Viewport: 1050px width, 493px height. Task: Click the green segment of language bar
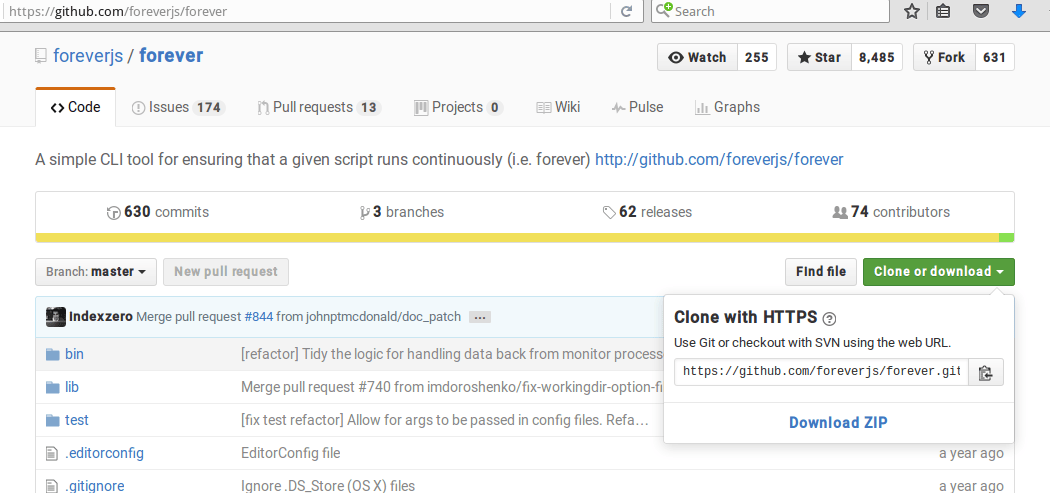(1006, 238)
